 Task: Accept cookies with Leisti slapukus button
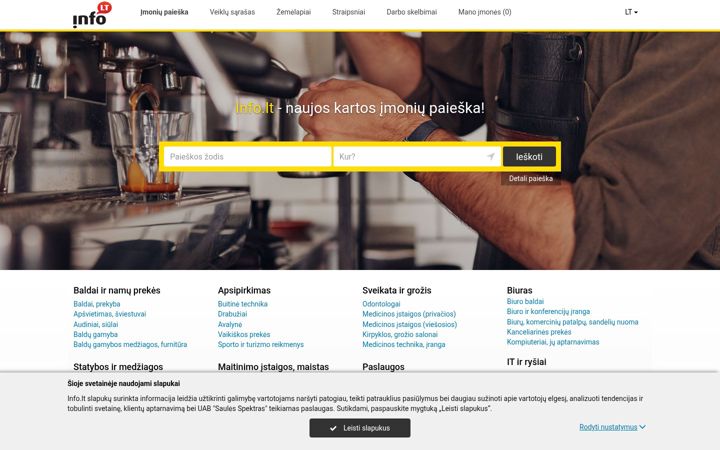[x=360, y=428]
